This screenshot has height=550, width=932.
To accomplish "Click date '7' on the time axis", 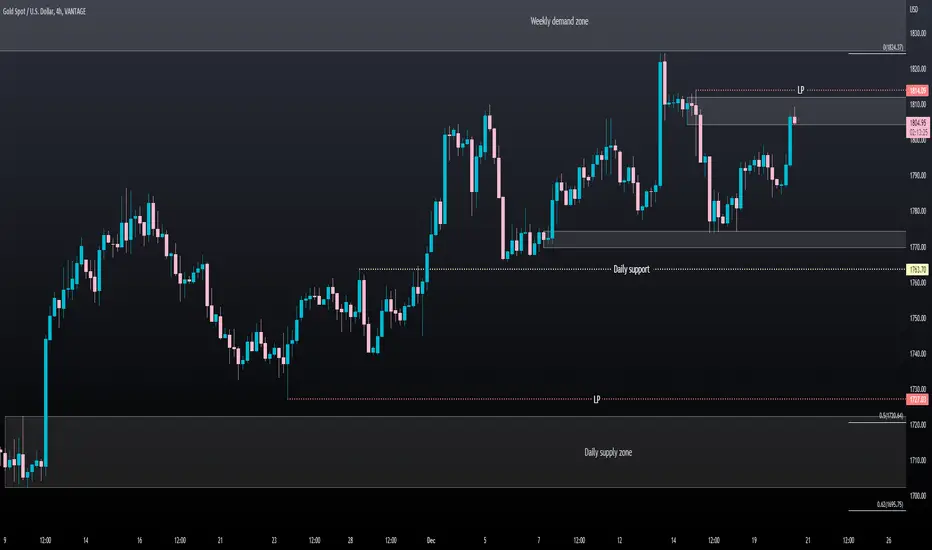I will [x=539, y=540].
